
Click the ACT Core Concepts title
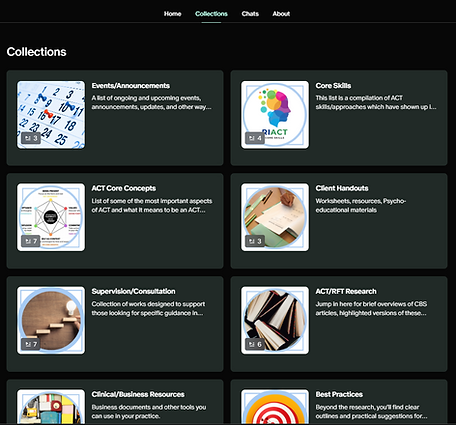point(124,188)
